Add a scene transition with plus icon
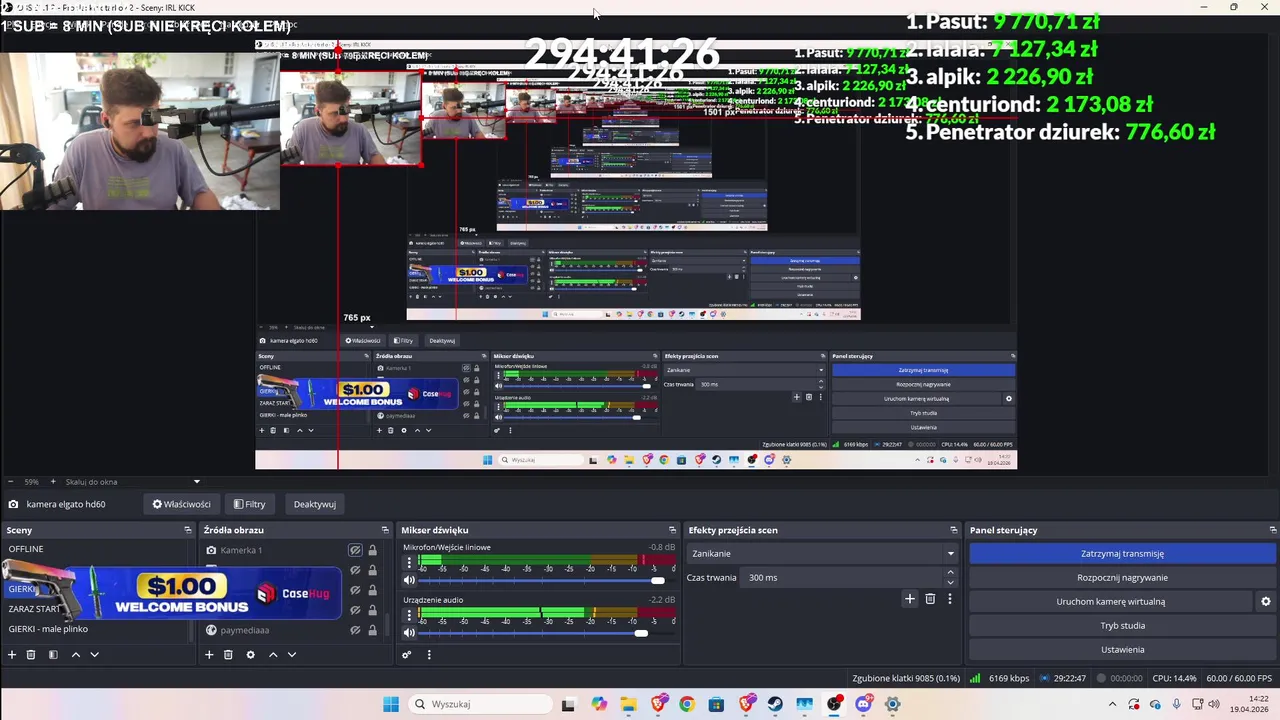The image size is (1280, 720). (x=910, y=599)
